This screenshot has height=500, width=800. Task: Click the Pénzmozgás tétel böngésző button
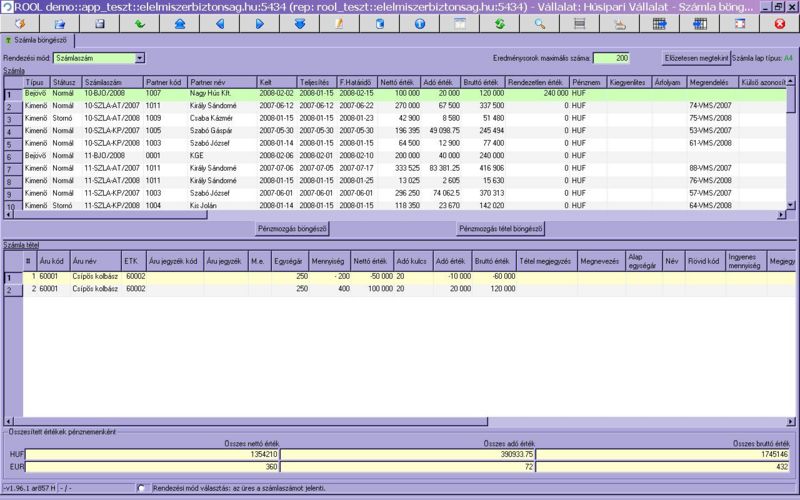coord(500,228)
